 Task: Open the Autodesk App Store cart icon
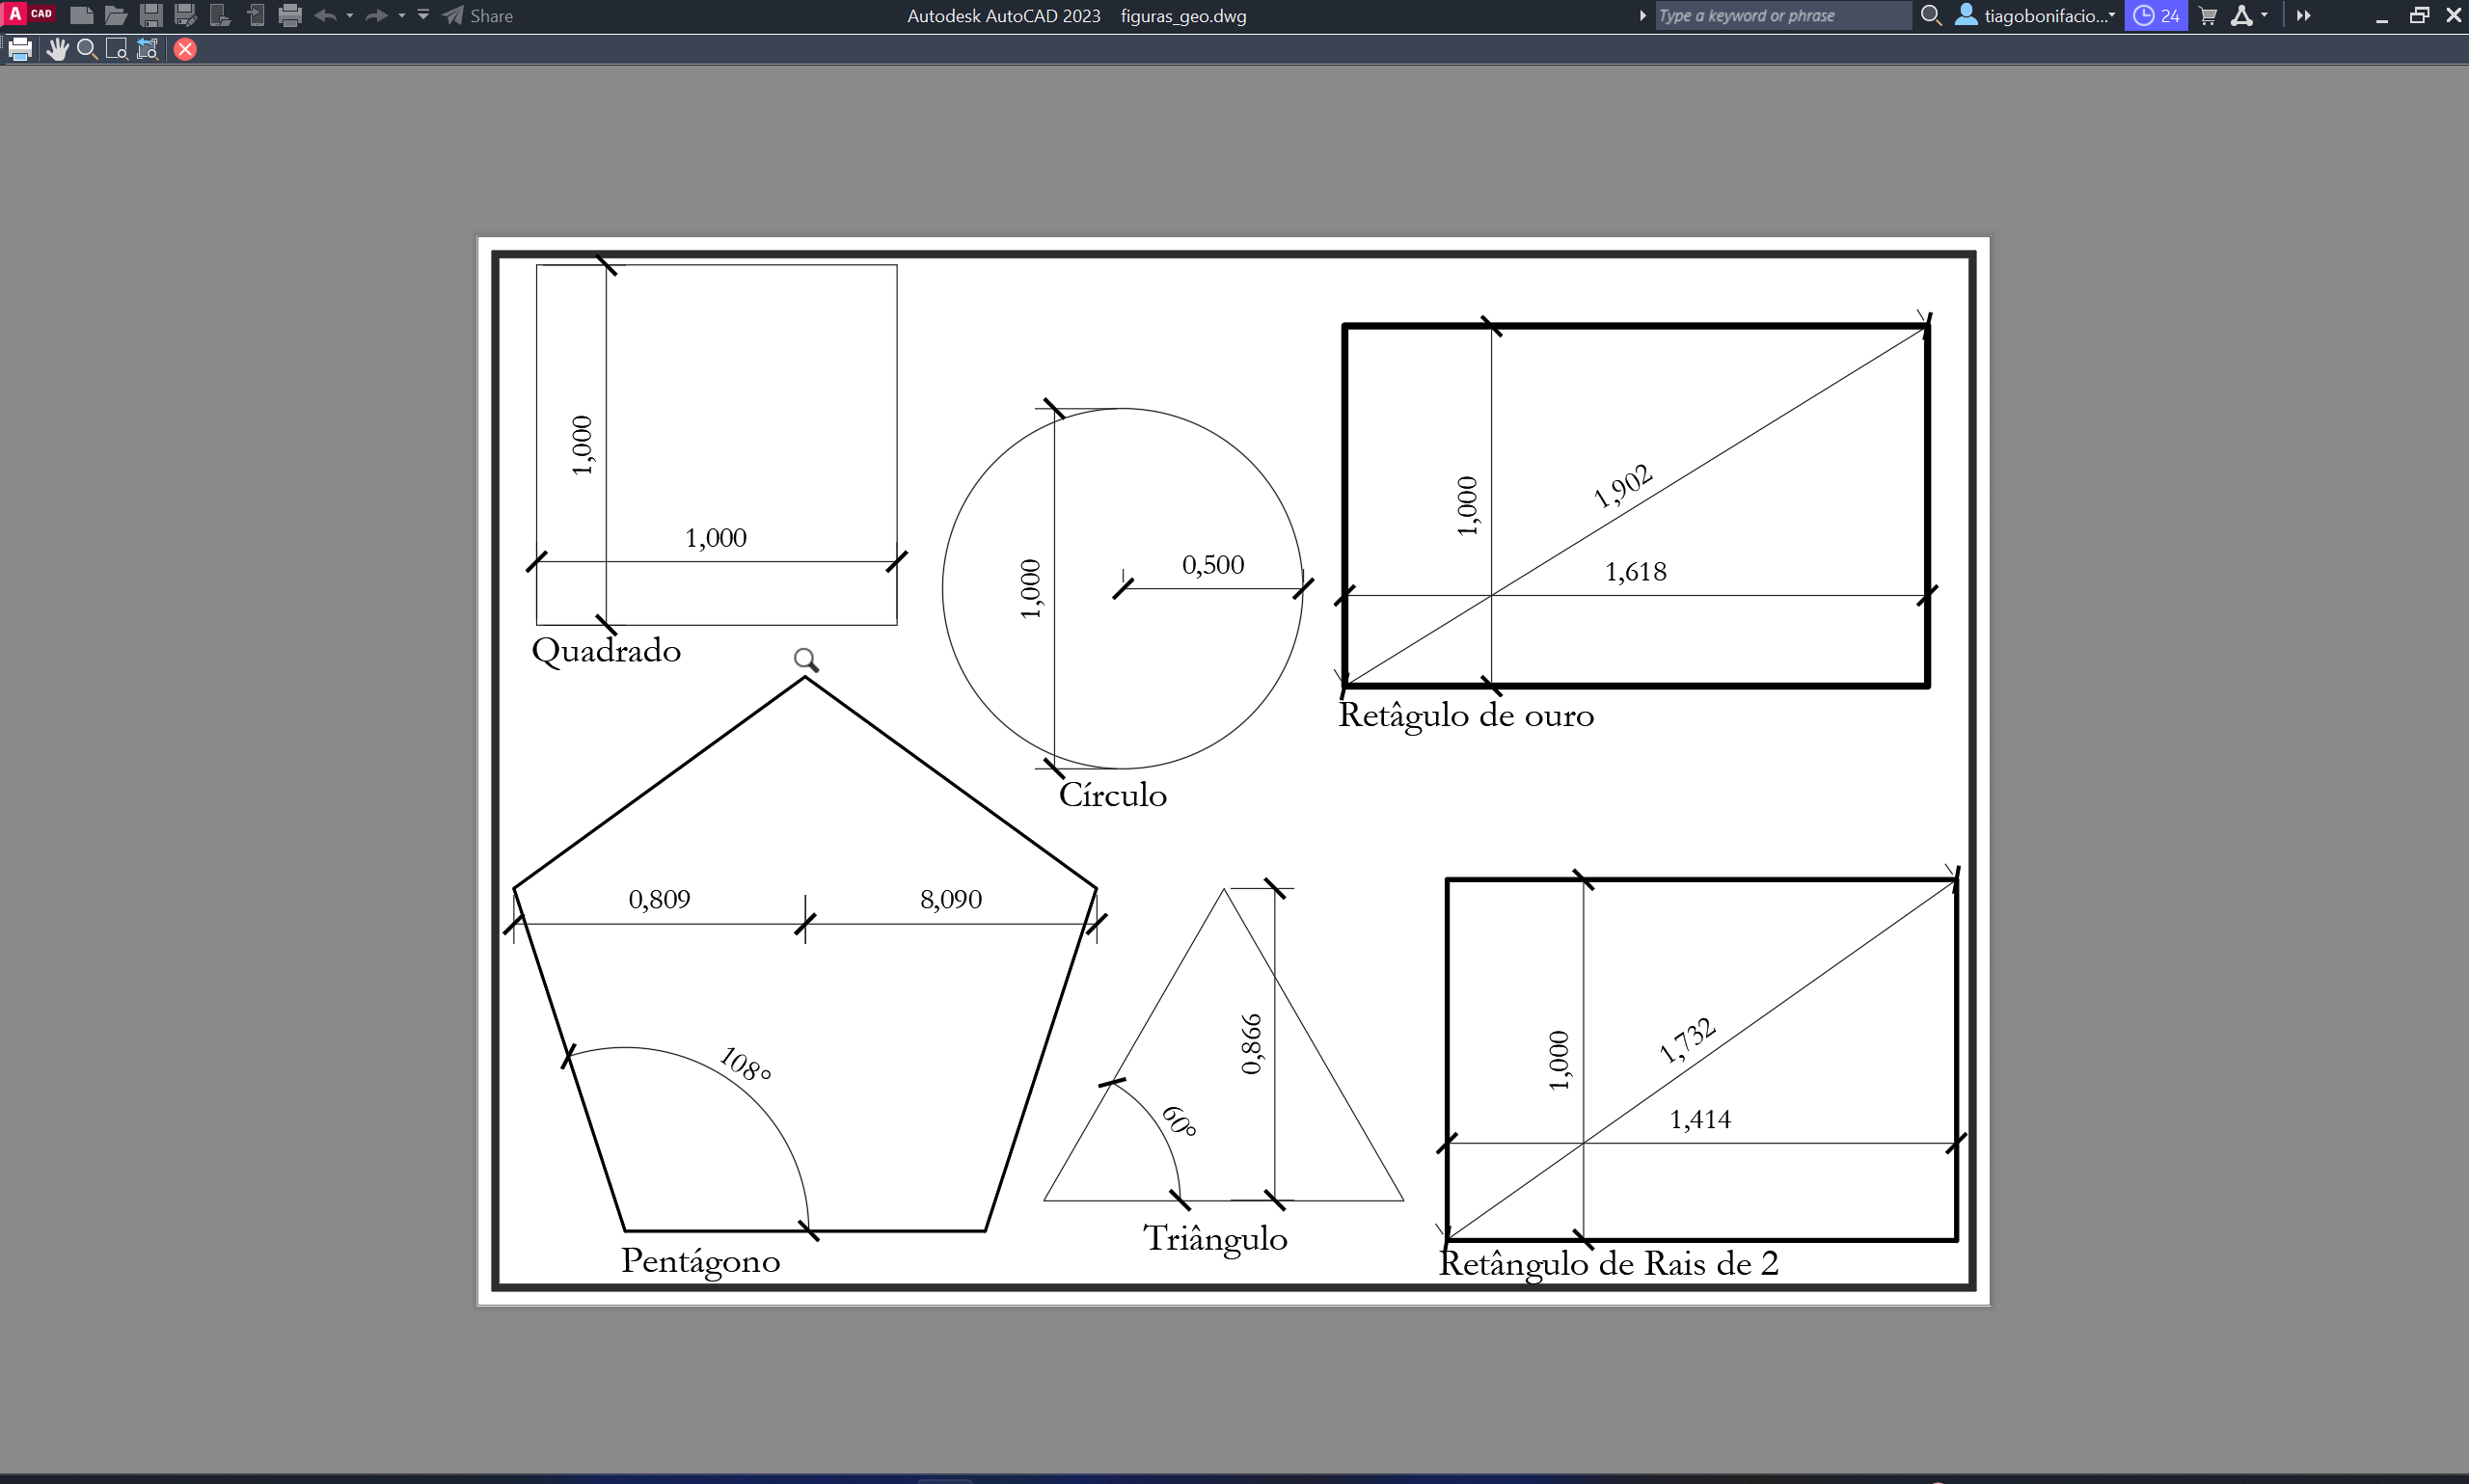[x=2208, y=15]
